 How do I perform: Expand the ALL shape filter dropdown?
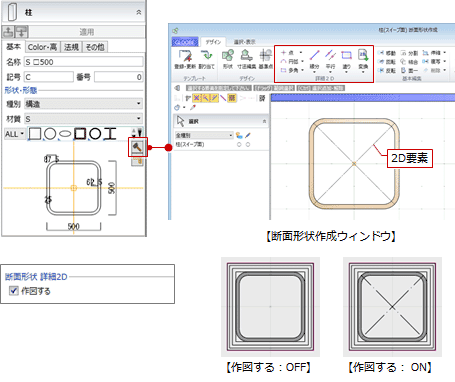click(15, 134)
